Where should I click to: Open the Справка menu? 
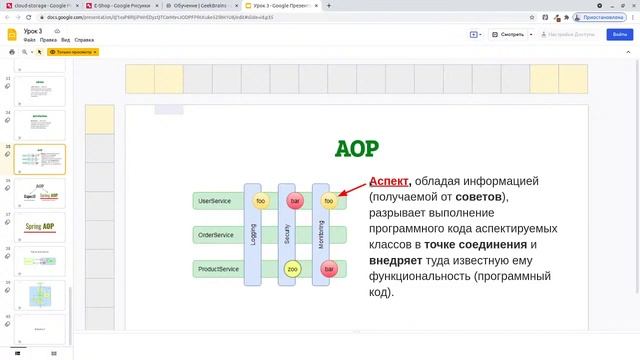point(84,40)
